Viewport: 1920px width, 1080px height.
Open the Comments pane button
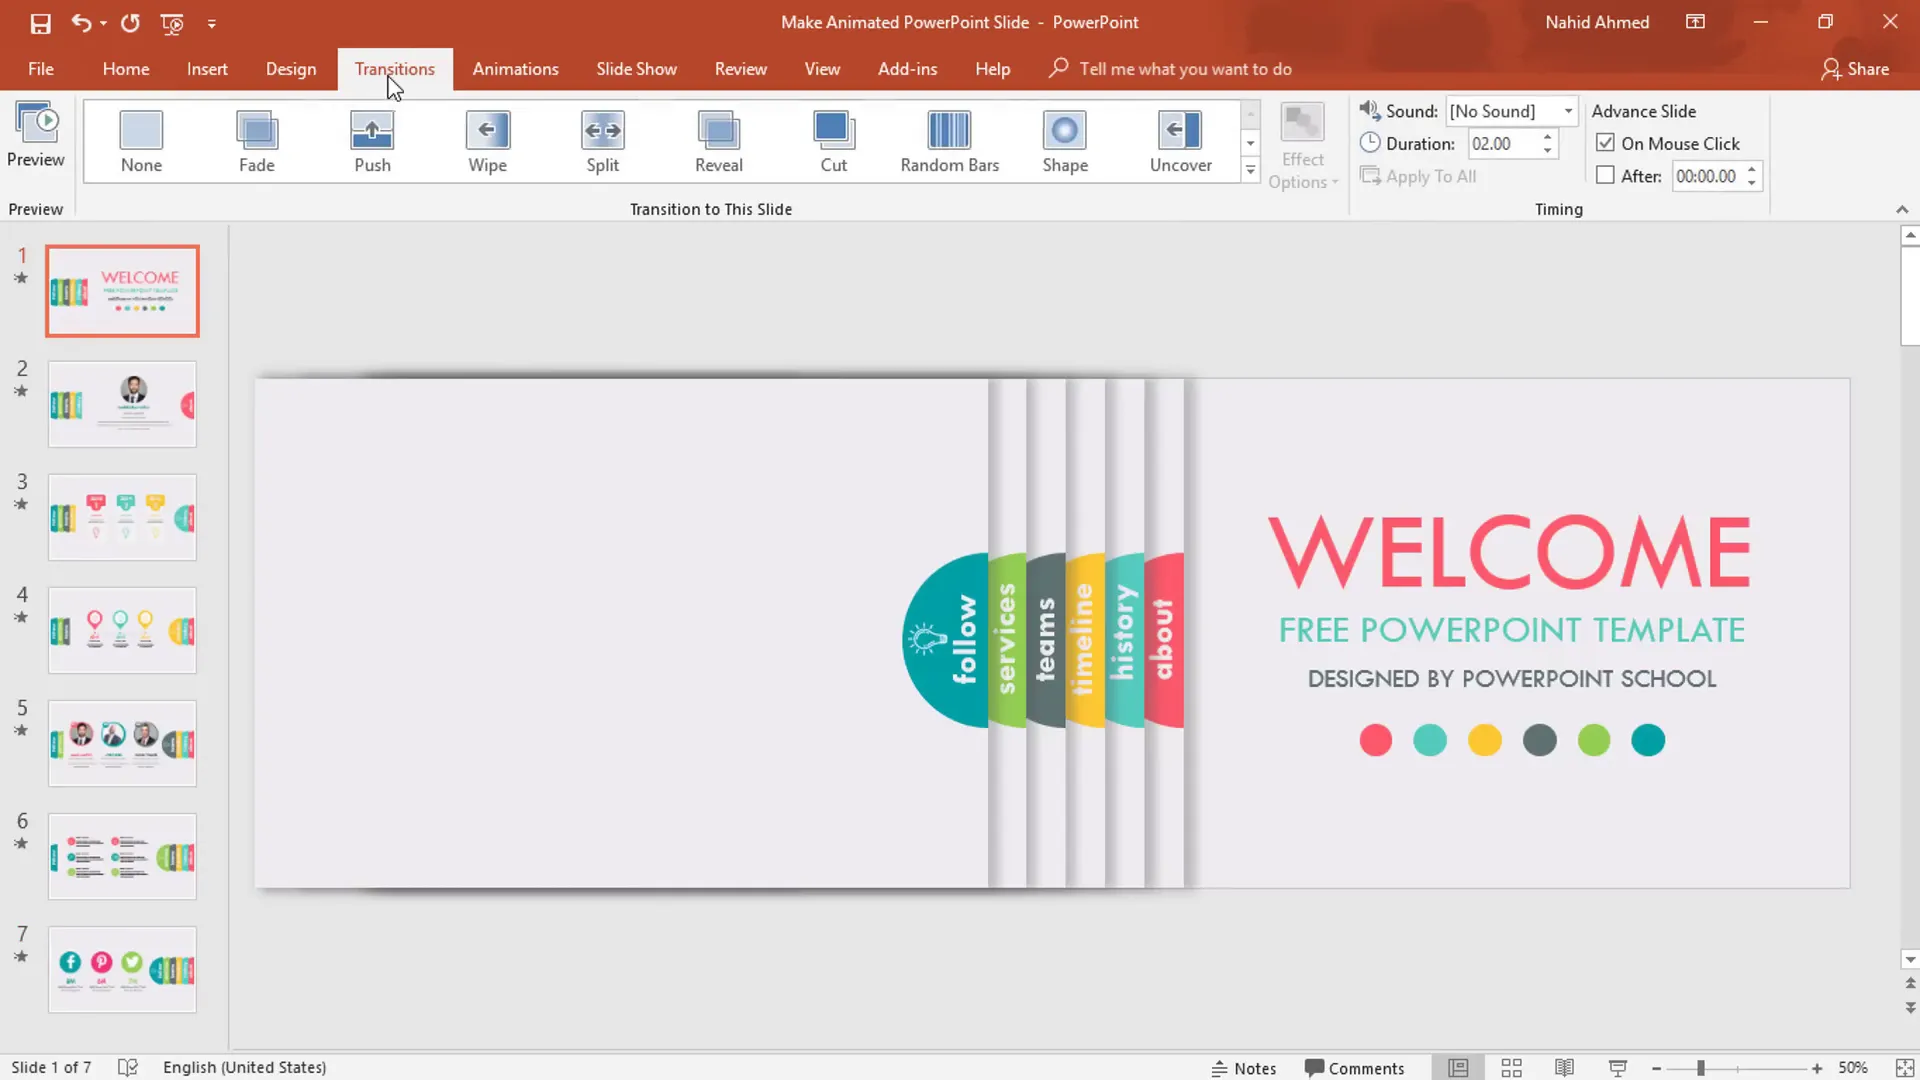click(1355, 1068)
